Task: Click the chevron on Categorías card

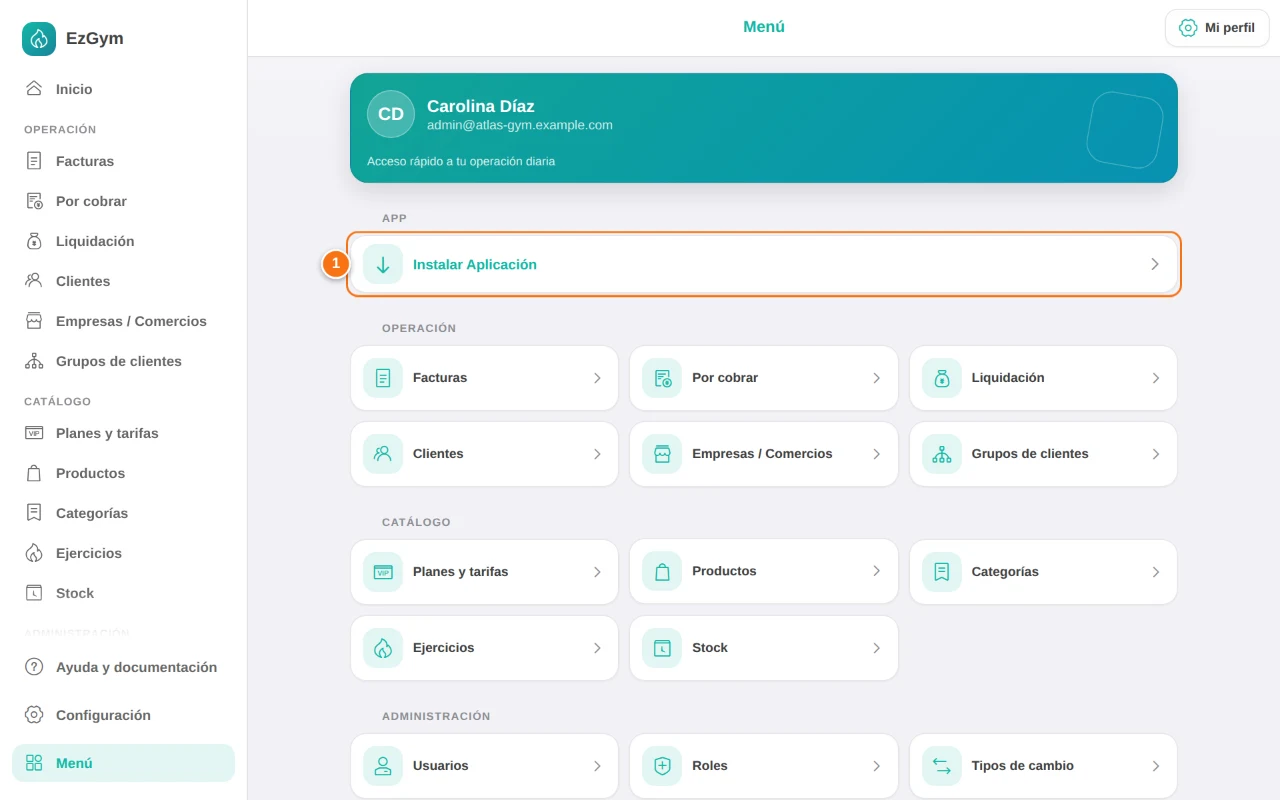Action: (x=1155, y=572)
